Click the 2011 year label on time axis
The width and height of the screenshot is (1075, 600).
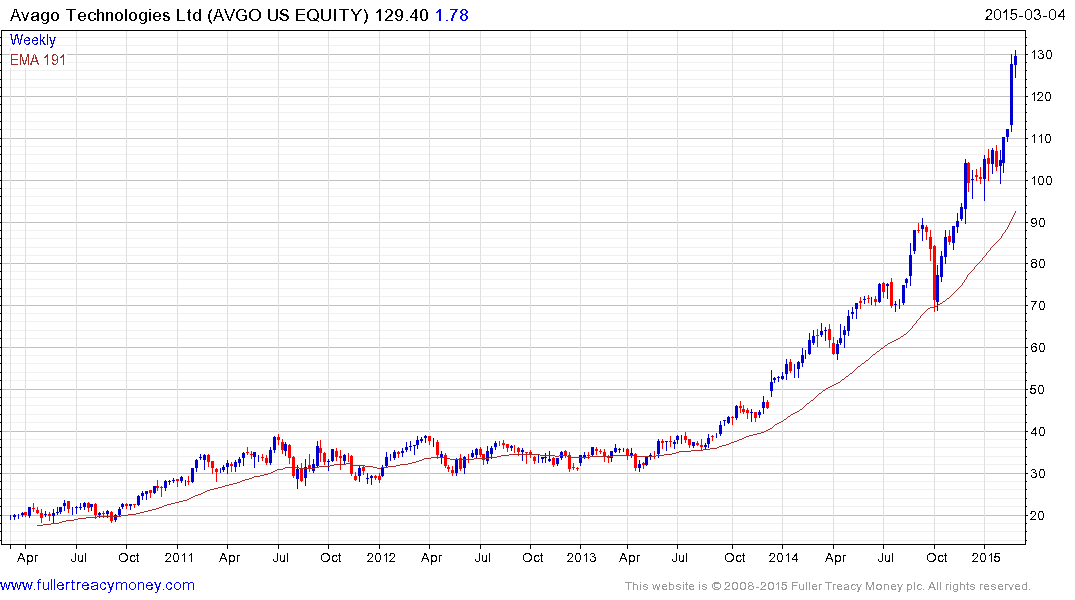pyautogui.click(x=179, y=557)
